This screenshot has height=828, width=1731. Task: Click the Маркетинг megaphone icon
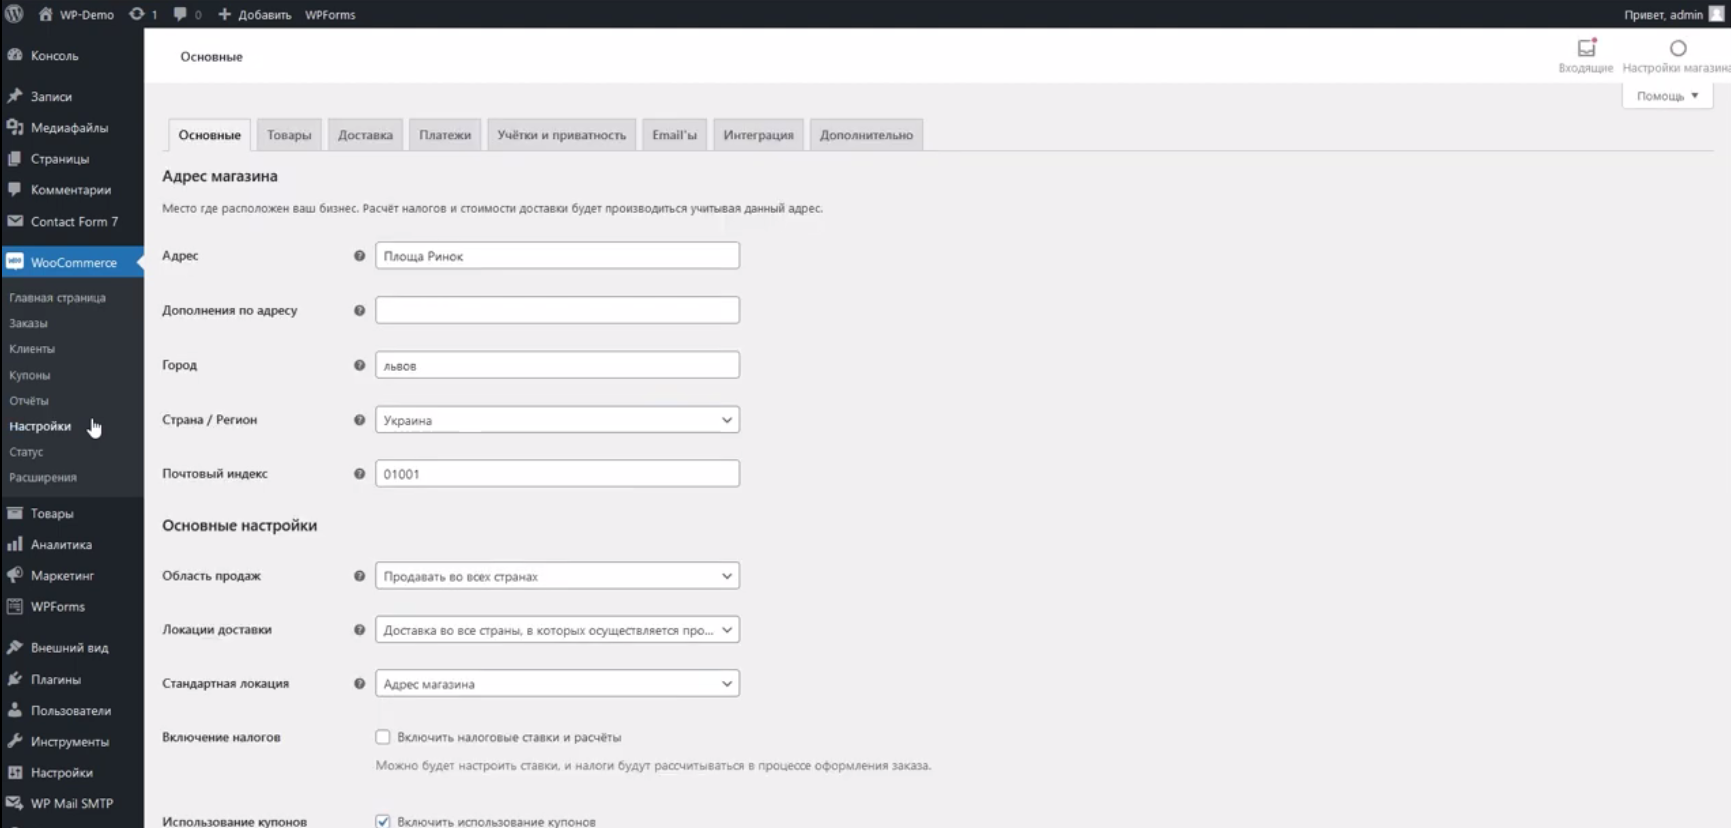(15, 575)
